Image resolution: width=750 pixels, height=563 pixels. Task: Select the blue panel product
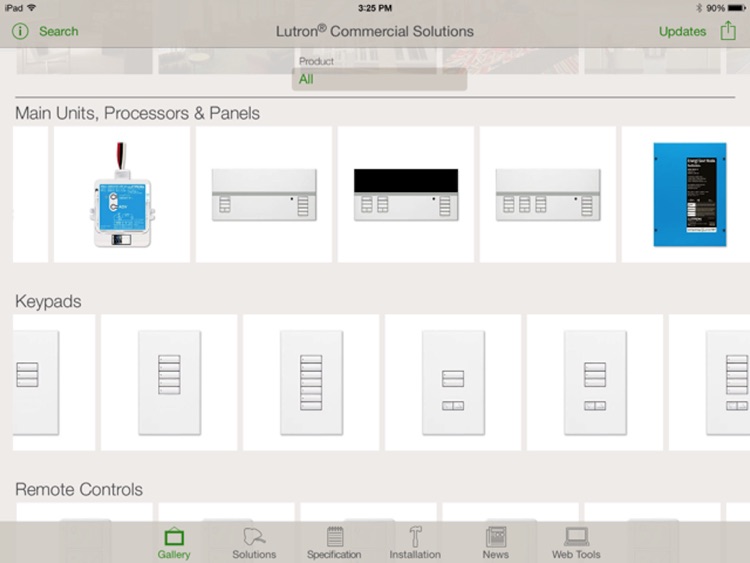686,194
